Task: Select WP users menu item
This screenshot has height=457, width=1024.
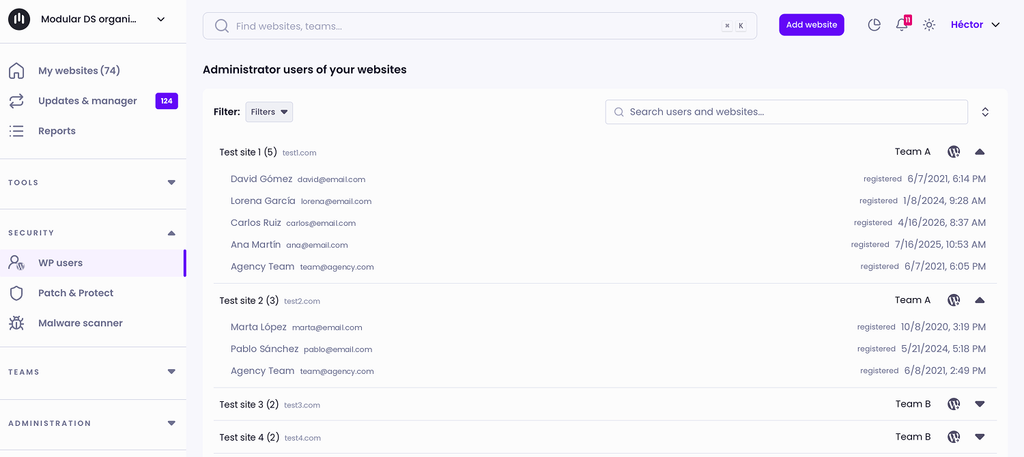Action: pos(93,263)
